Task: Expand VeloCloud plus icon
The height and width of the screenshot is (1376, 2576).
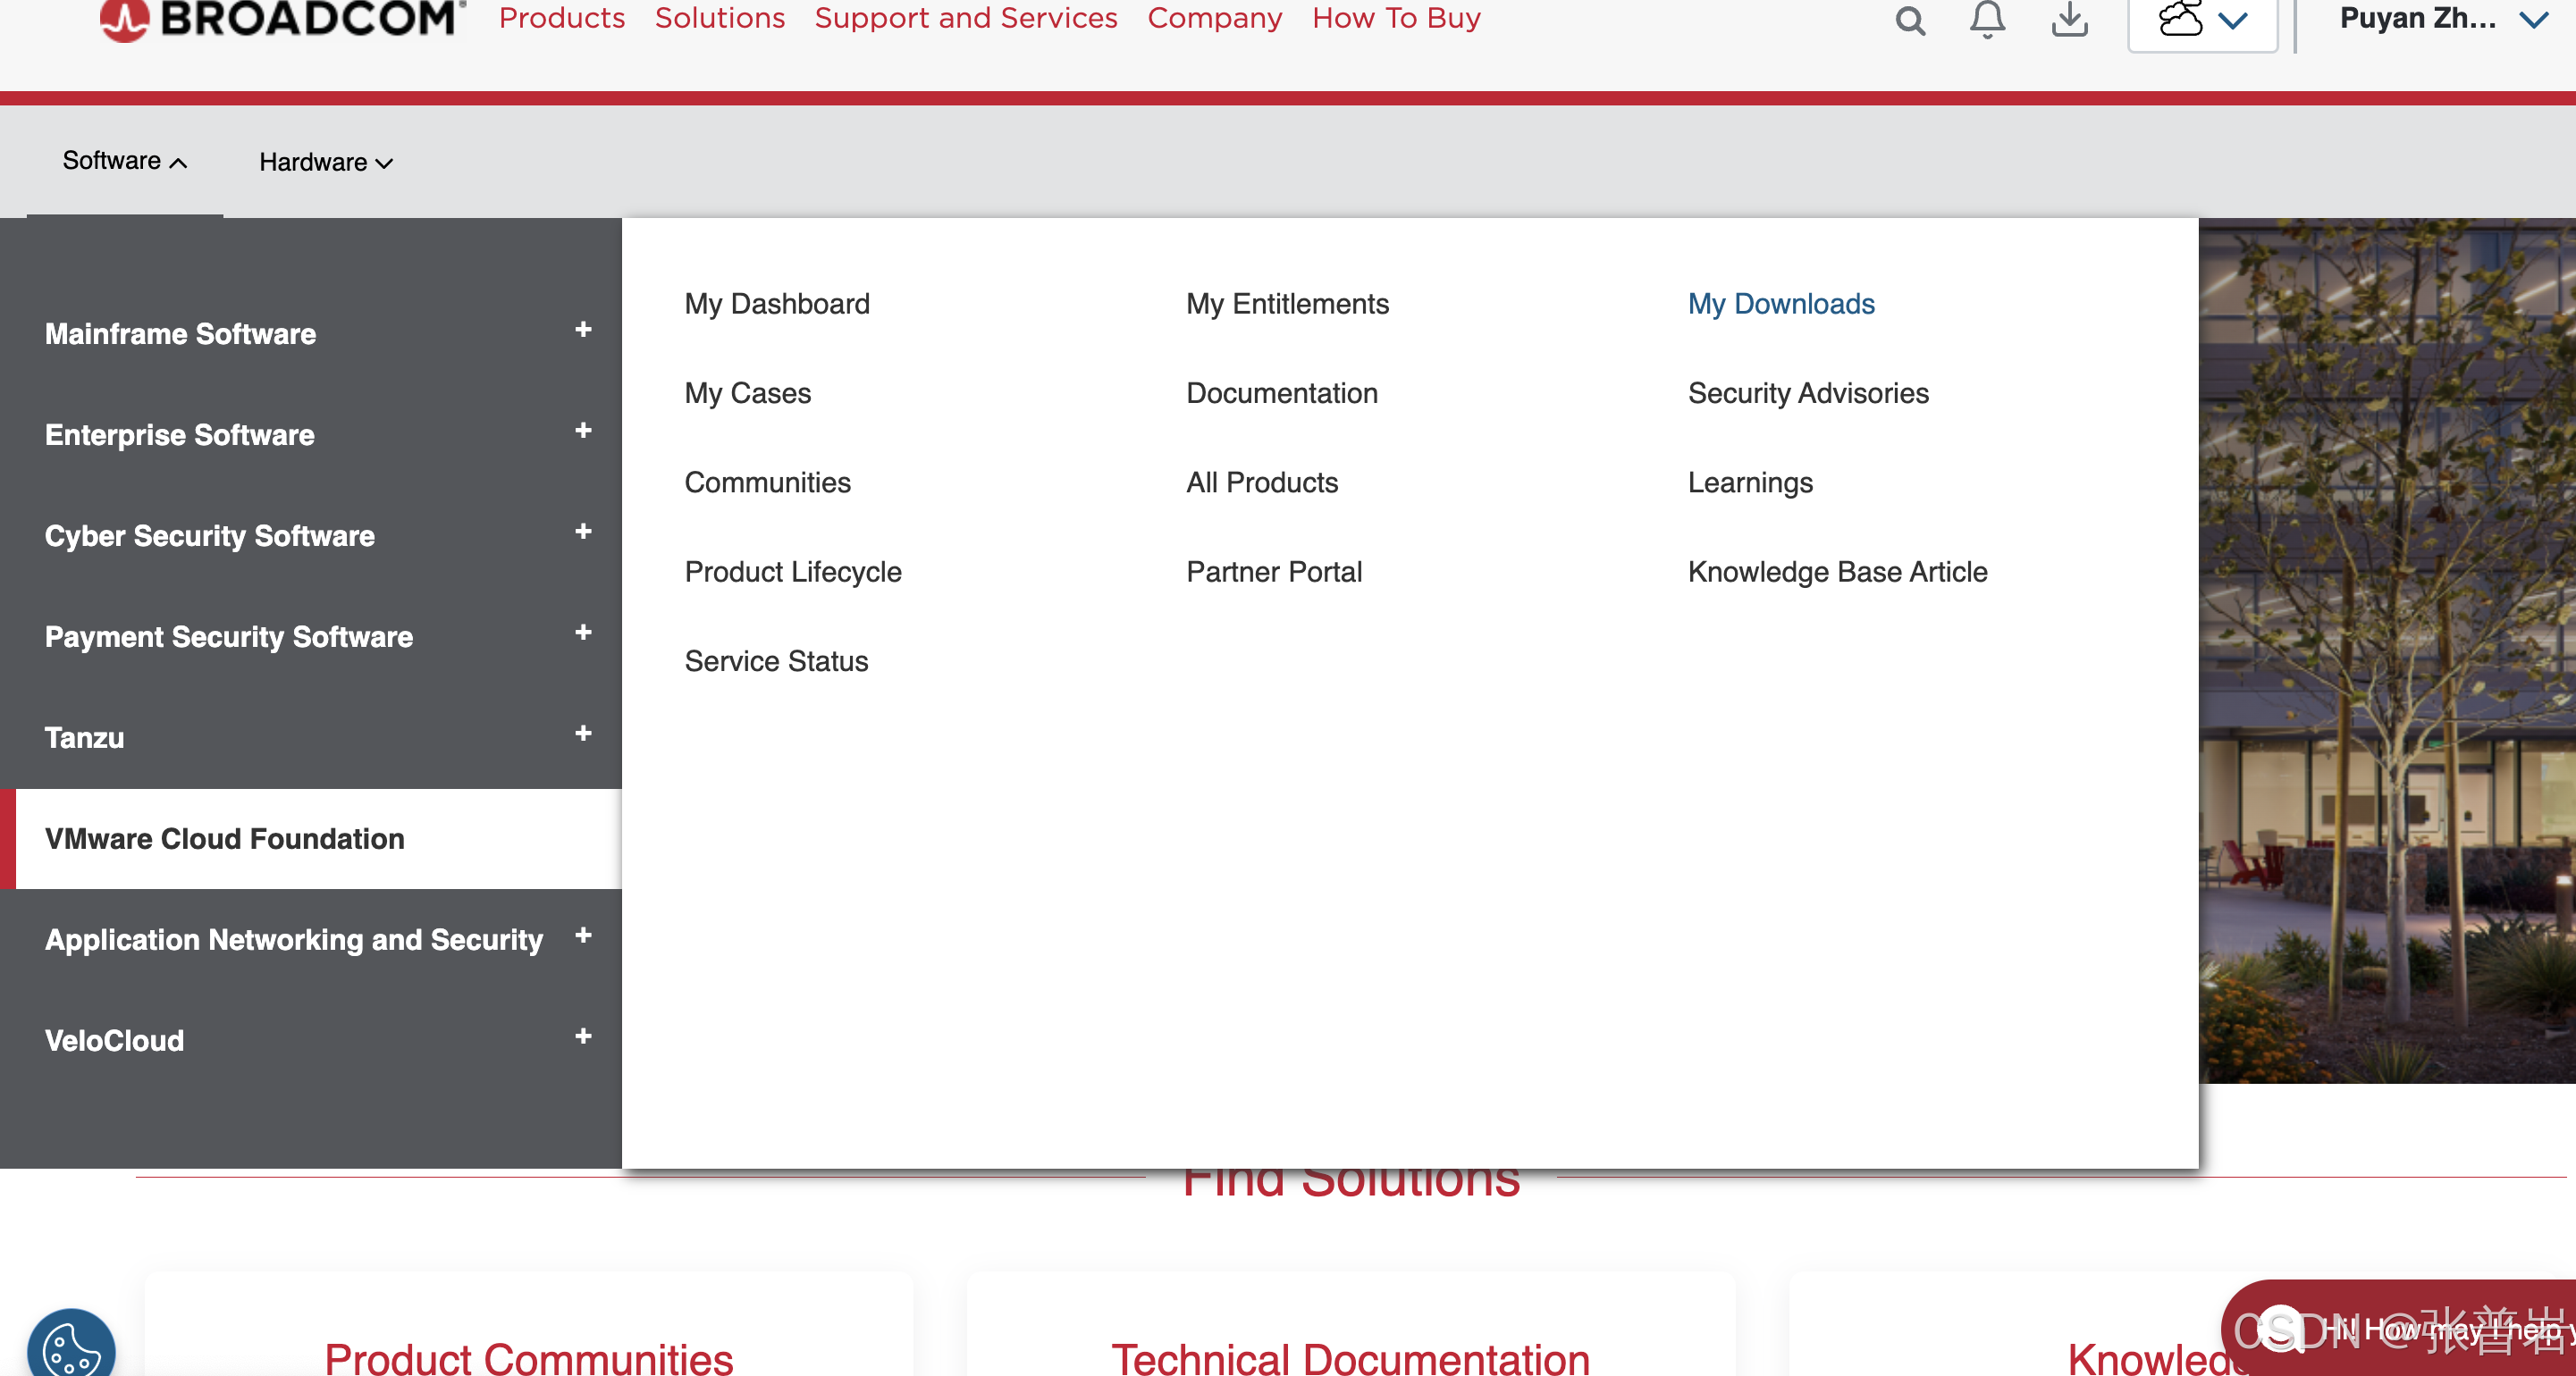Action: (x=583, y=1037)
